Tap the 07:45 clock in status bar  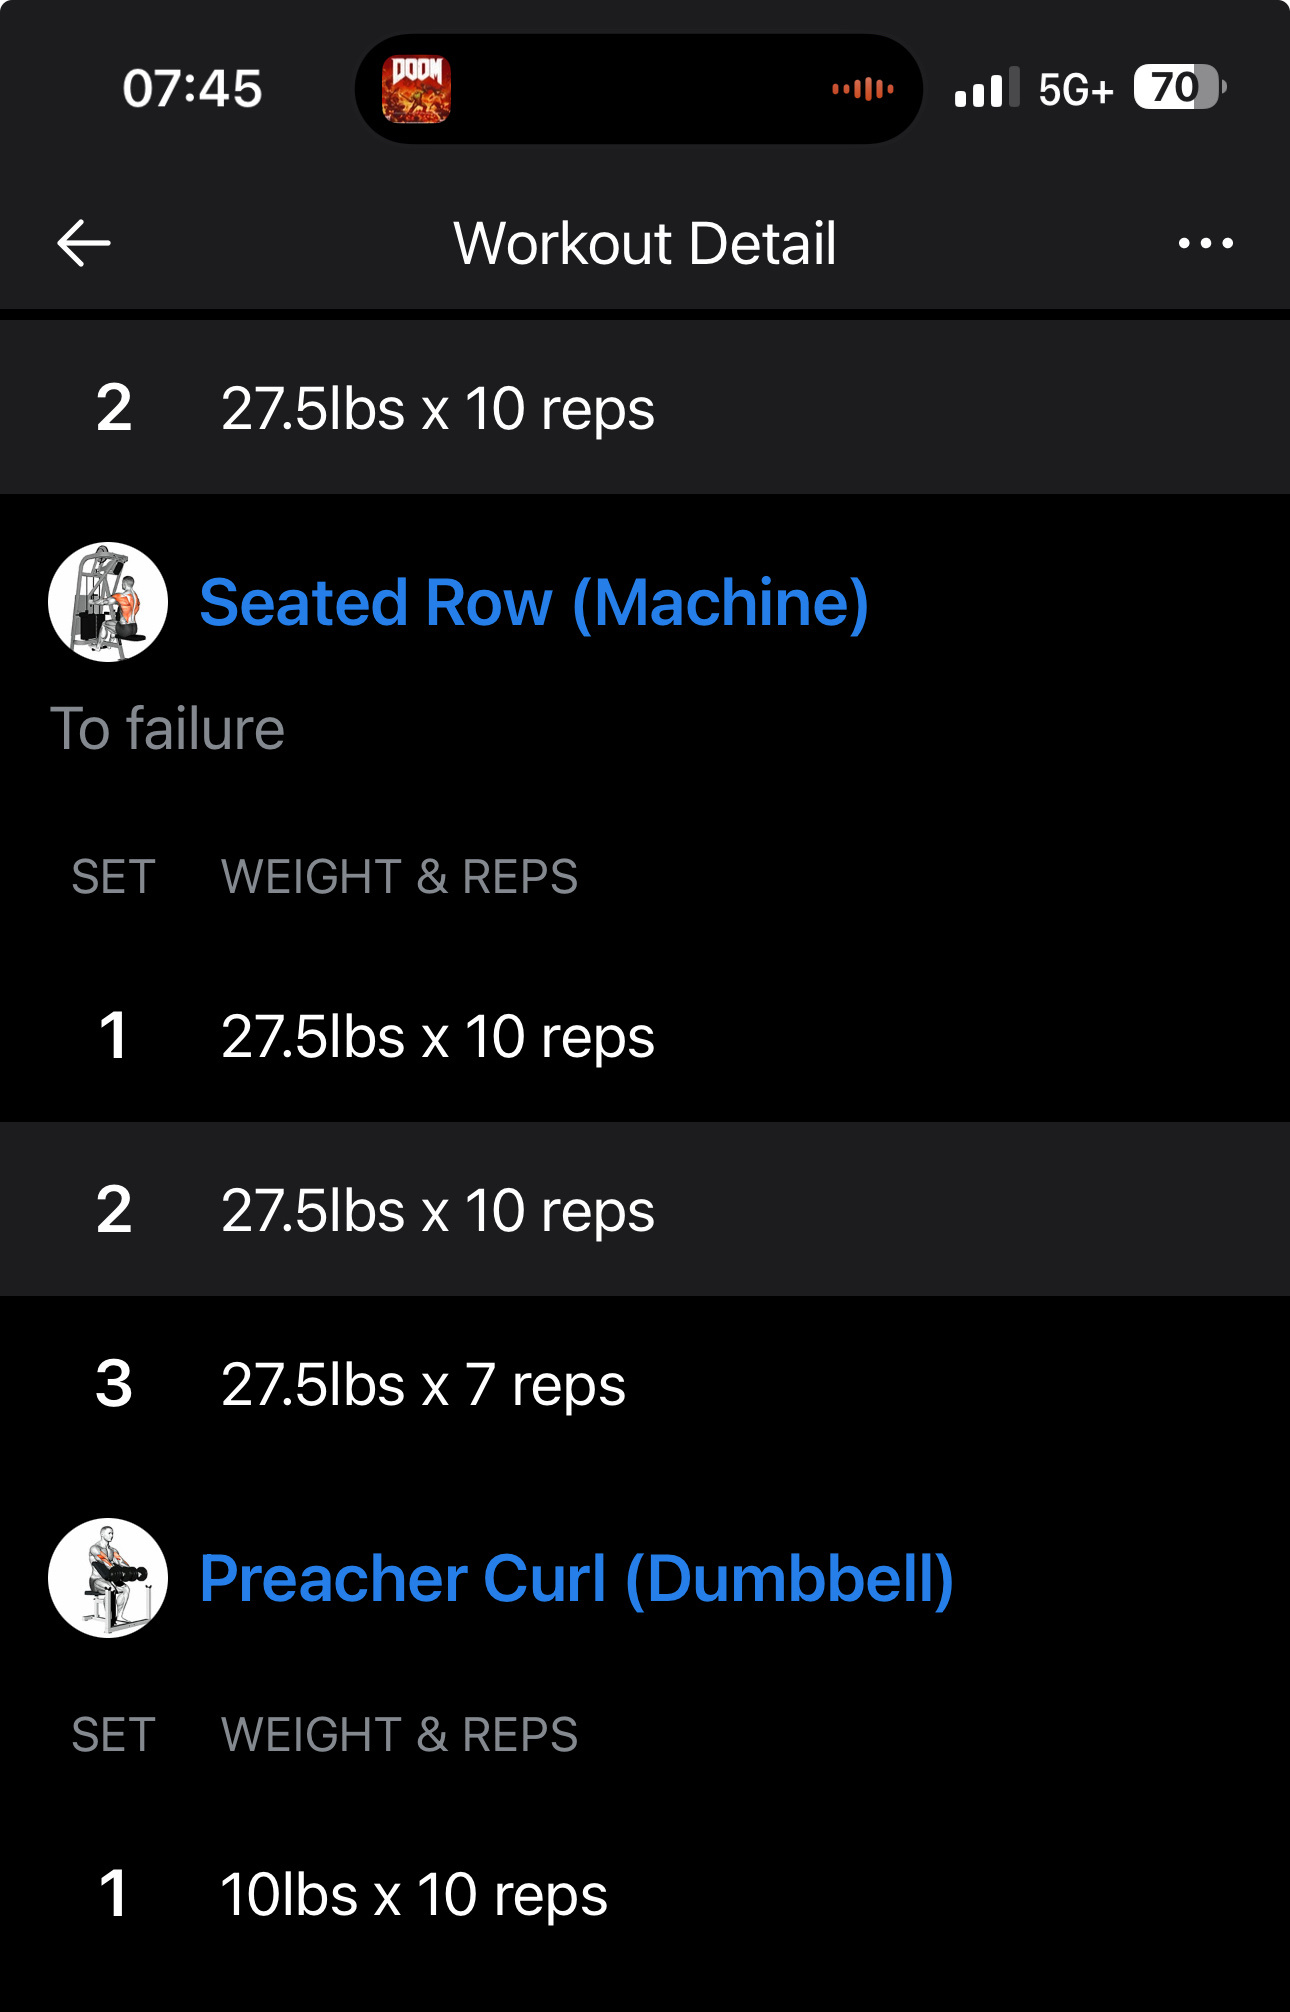click(x=192, y=89)
